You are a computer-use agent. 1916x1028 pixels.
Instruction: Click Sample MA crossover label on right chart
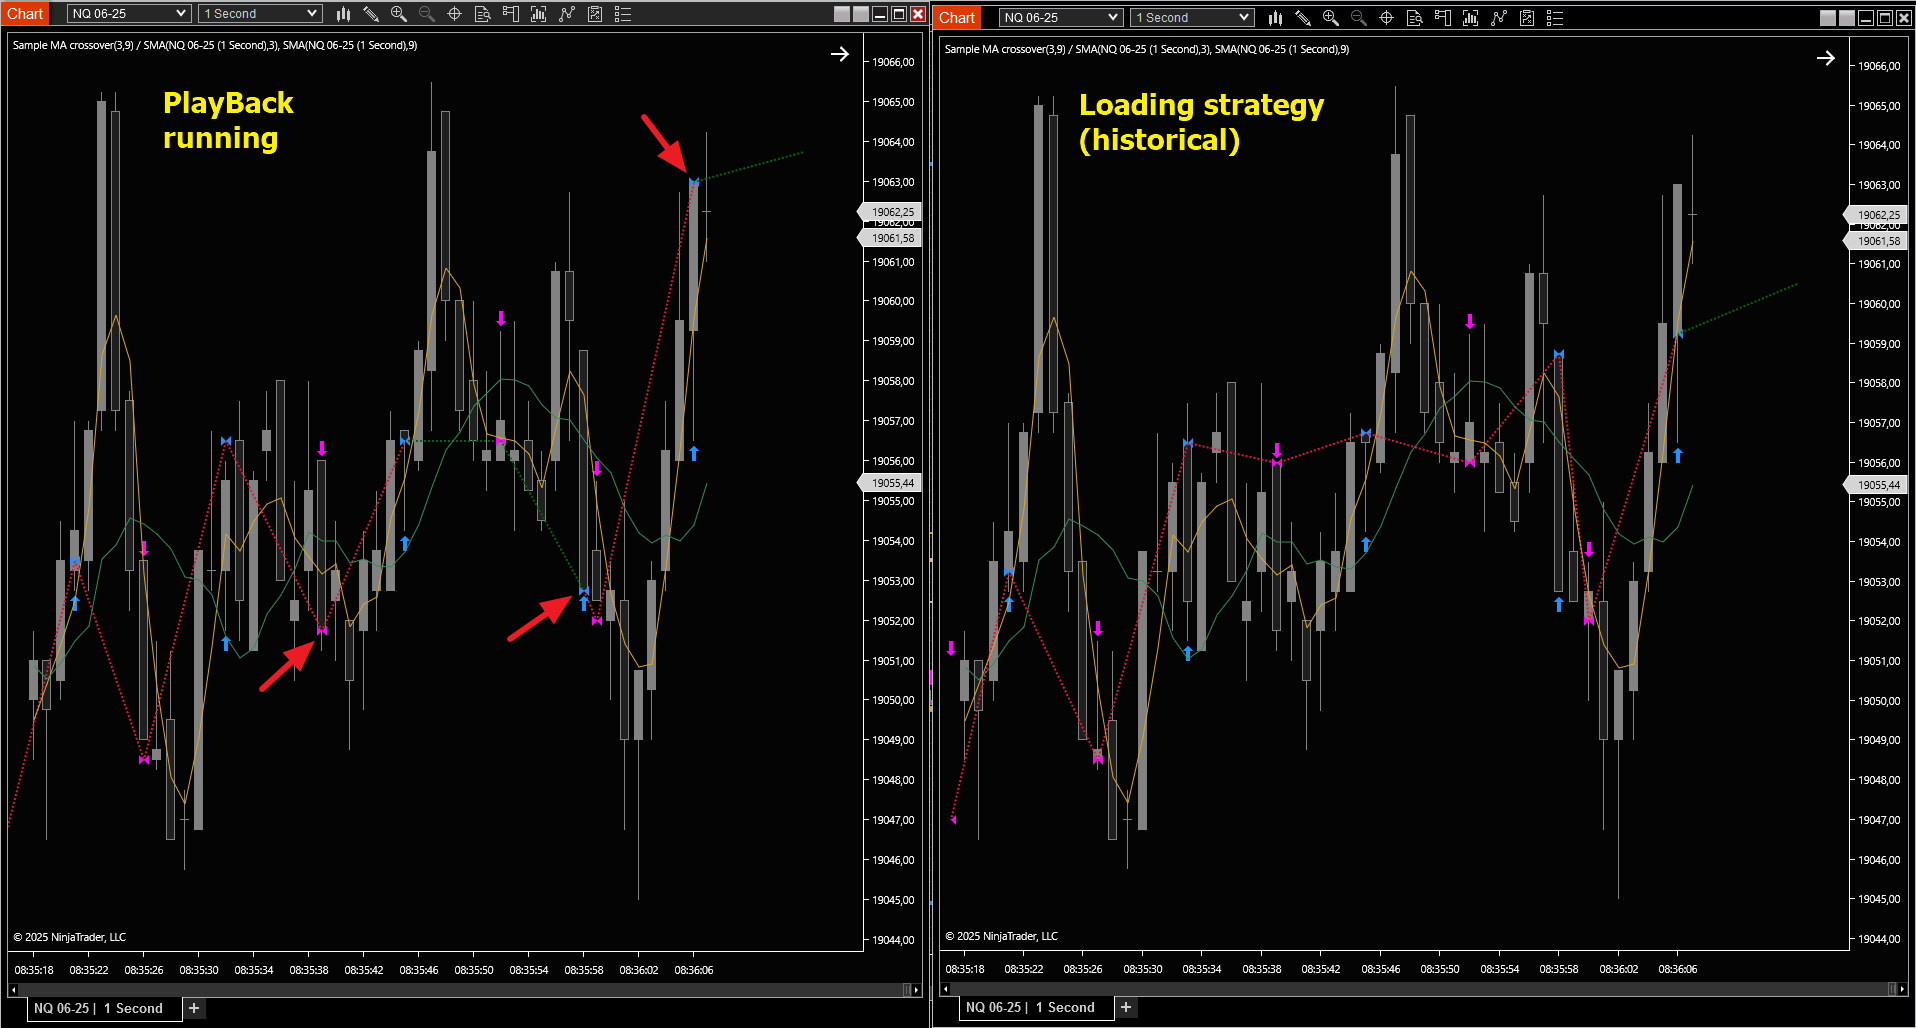click(x=1147, y=49)
